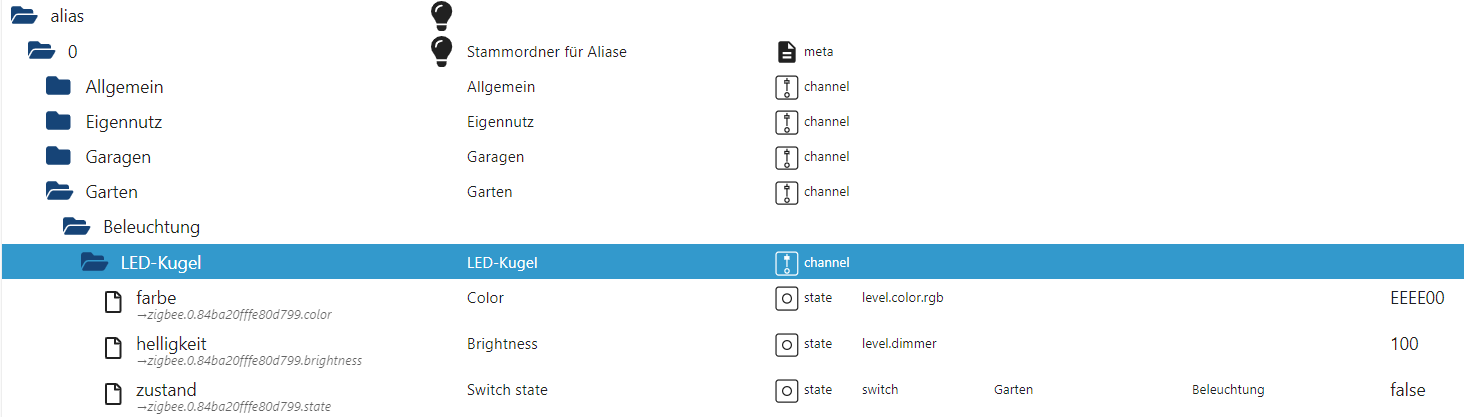Select the helligkeit state entry
The width and height of the screenshot is (1464, 417).
click(171, 344)
